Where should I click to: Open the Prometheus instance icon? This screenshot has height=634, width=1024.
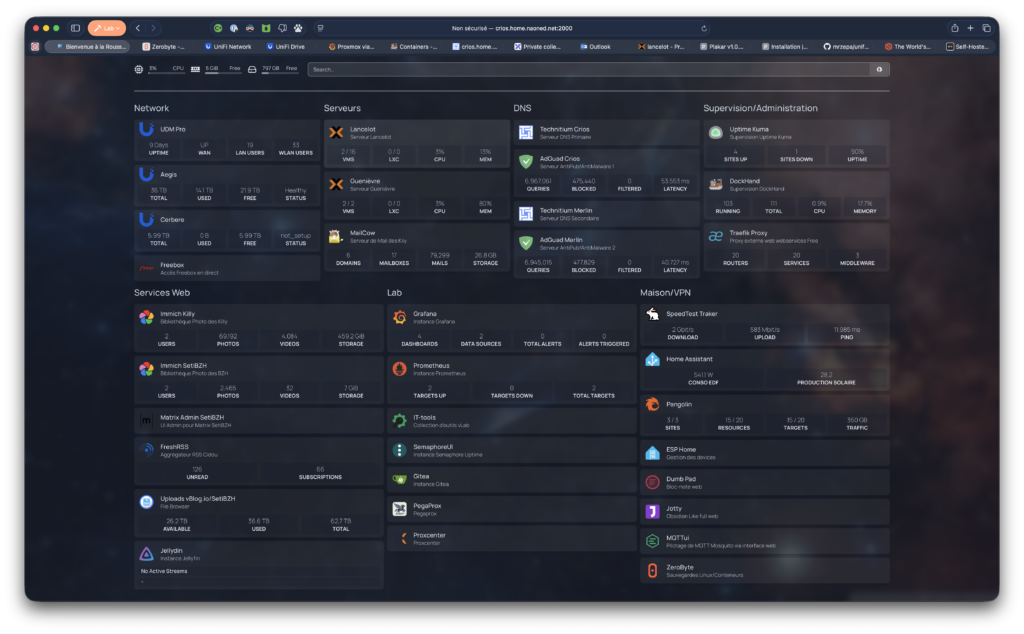point(399,369)
